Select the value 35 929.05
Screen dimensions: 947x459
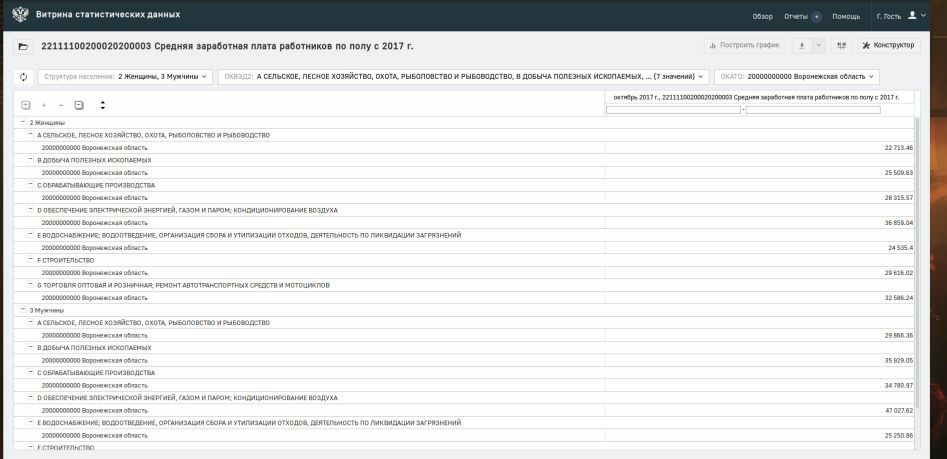pos(899,361)
